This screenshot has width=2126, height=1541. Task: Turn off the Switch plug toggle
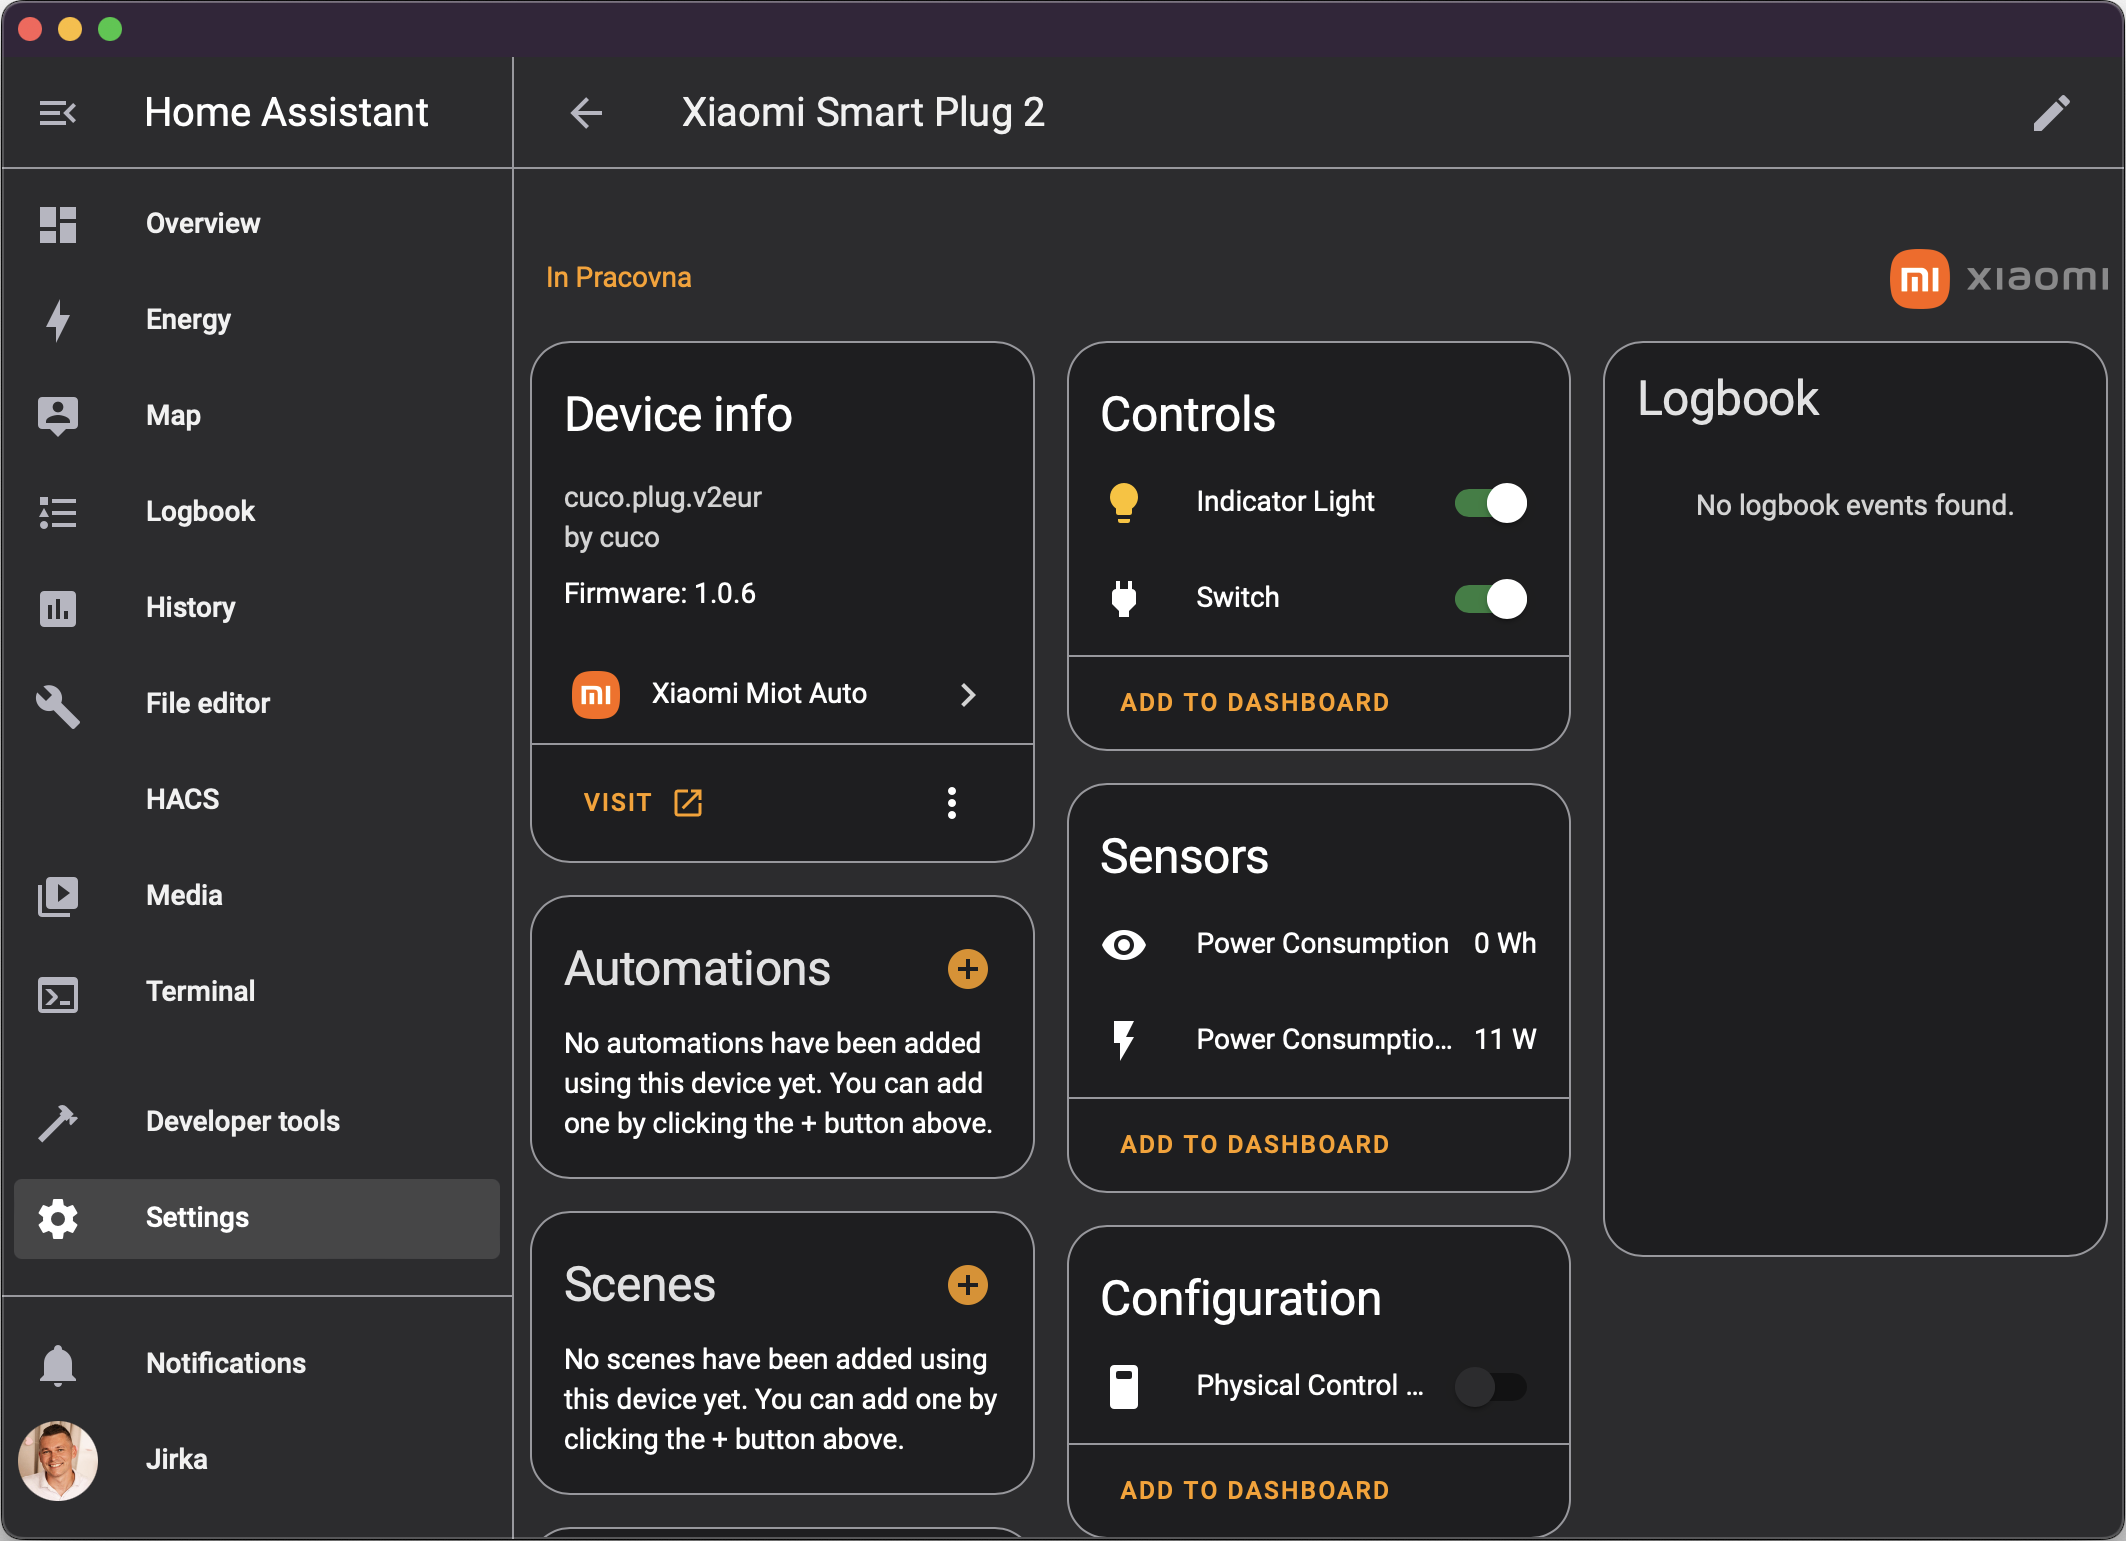point(1490,599)
